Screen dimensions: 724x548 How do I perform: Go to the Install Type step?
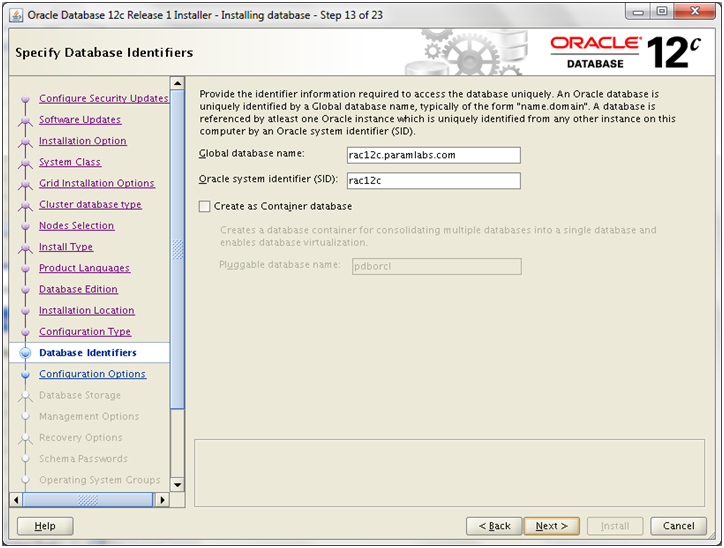point(66,247)
